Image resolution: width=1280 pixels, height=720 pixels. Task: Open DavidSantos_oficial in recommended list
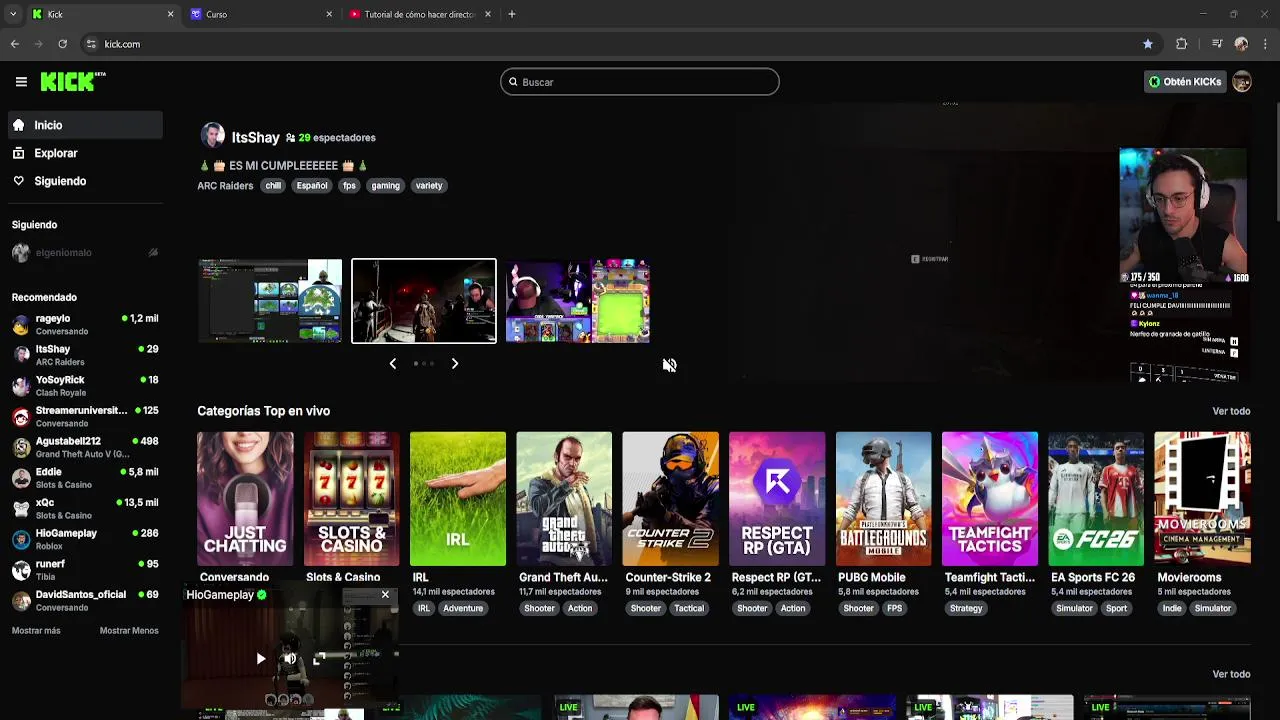coord(85,600)
